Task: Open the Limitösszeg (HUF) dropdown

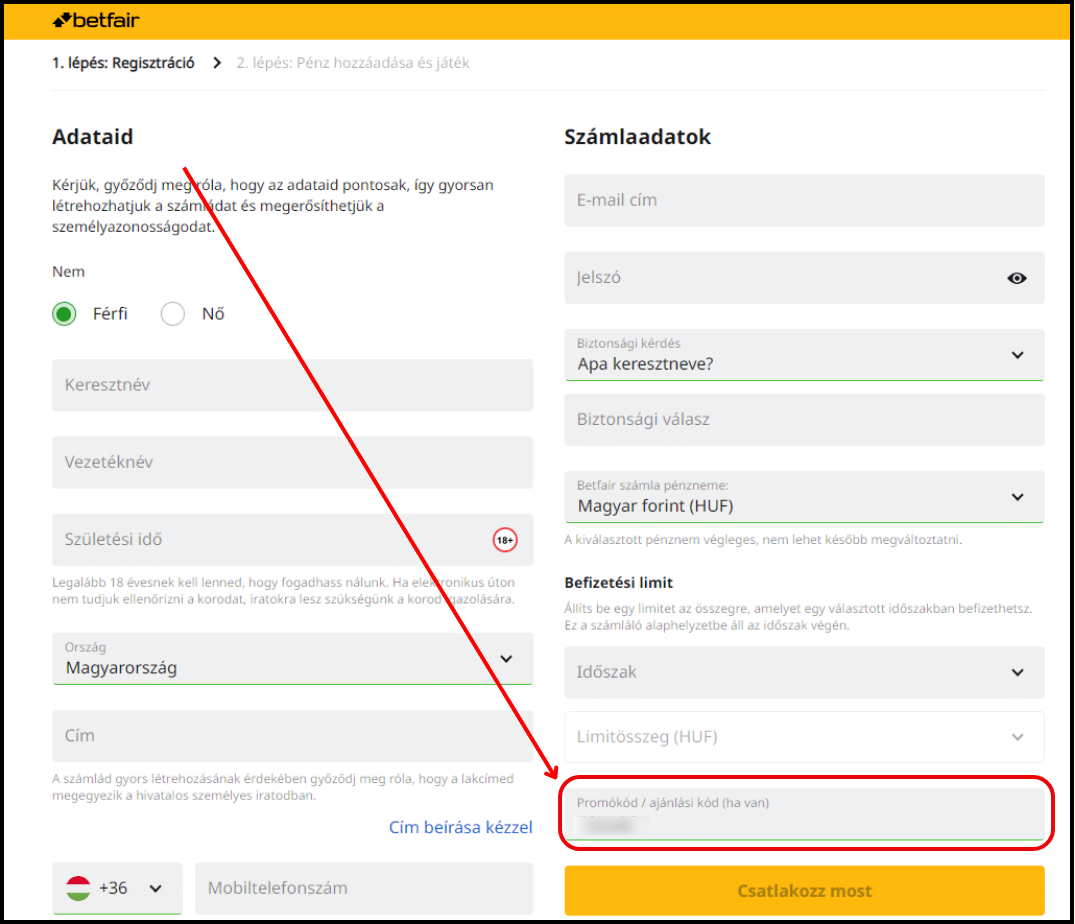Action: (1017, 736)
